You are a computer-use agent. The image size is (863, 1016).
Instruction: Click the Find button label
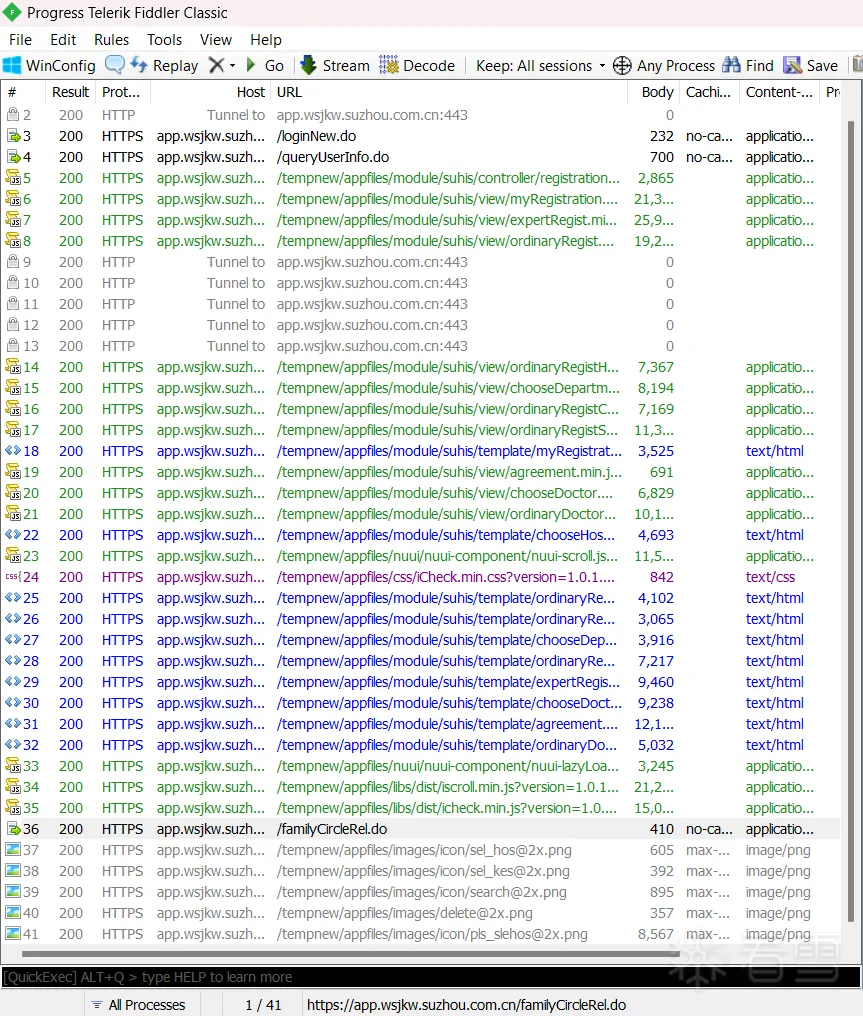[759, 65]
